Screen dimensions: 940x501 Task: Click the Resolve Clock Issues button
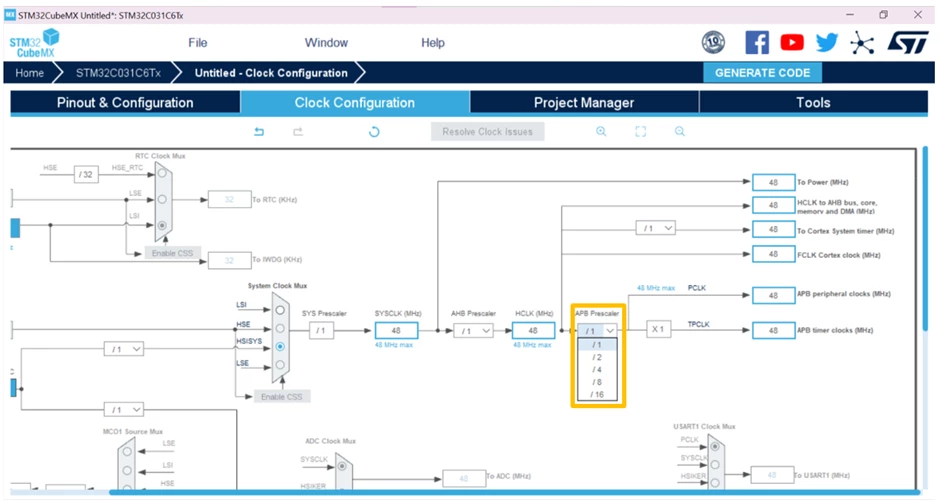point(487,132)
